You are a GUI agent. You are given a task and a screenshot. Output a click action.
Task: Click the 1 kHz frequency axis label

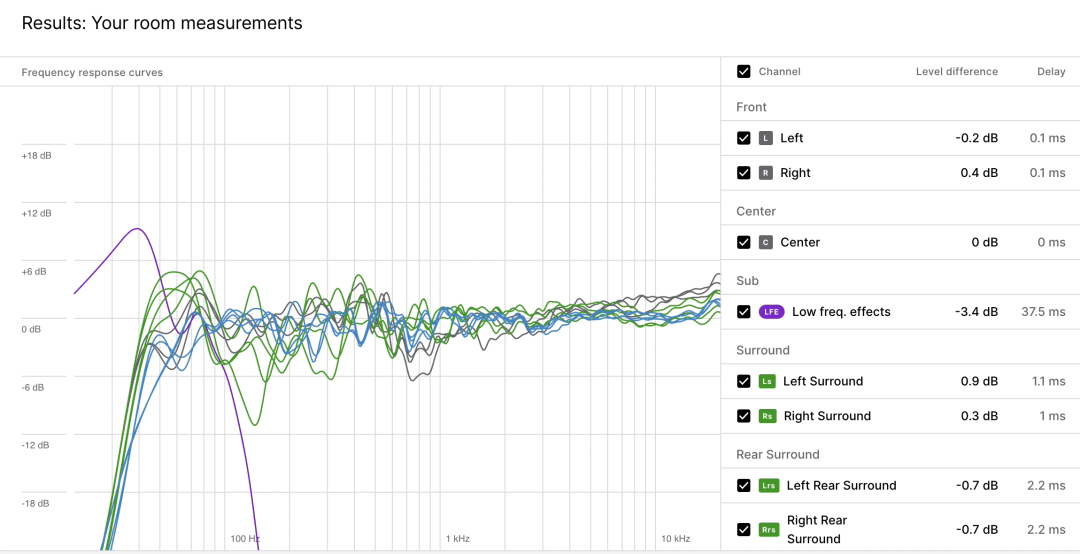(457, 538)
